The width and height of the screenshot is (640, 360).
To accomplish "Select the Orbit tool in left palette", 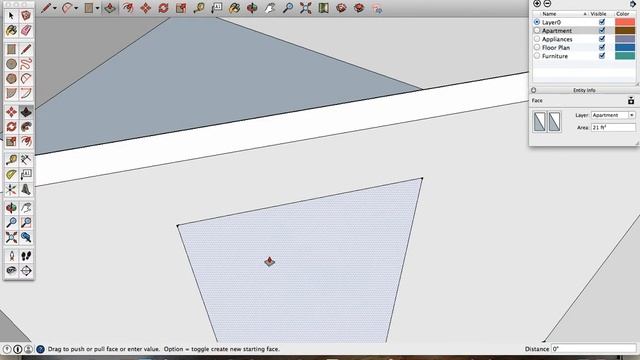I will [x=11, y=208].
